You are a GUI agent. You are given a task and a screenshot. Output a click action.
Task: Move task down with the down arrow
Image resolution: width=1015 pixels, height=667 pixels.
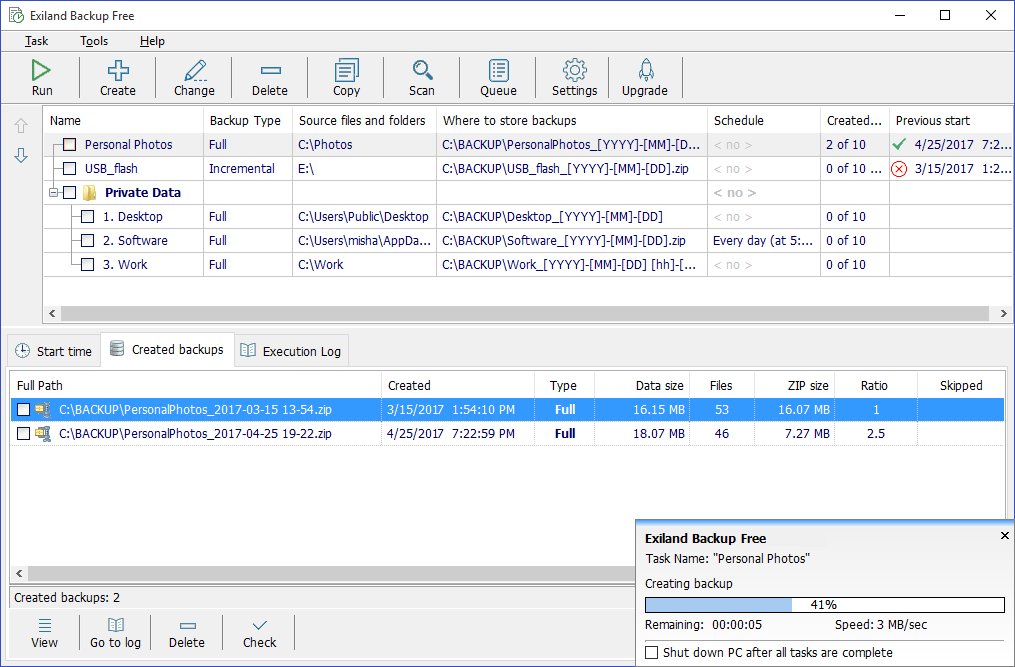pos(21,155)
